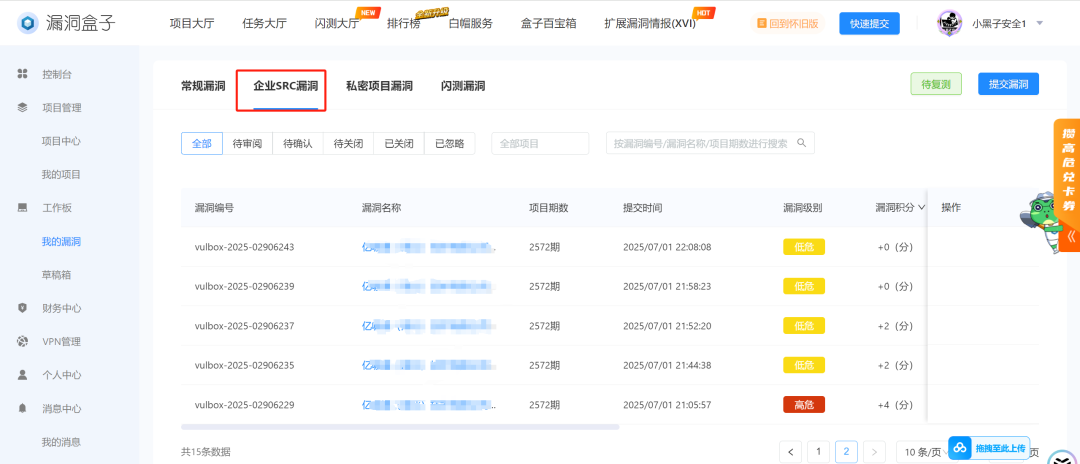Click the 消息中心 bell icon
The height and width of the screenshot is (464, 1080).
22,408
